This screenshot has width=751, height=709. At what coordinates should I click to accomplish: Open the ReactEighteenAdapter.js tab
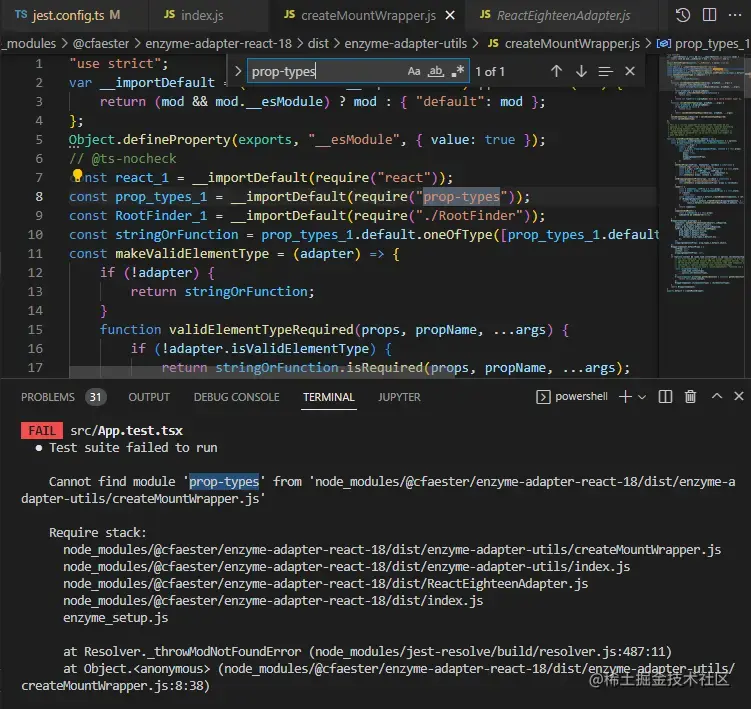click(555, 15)
